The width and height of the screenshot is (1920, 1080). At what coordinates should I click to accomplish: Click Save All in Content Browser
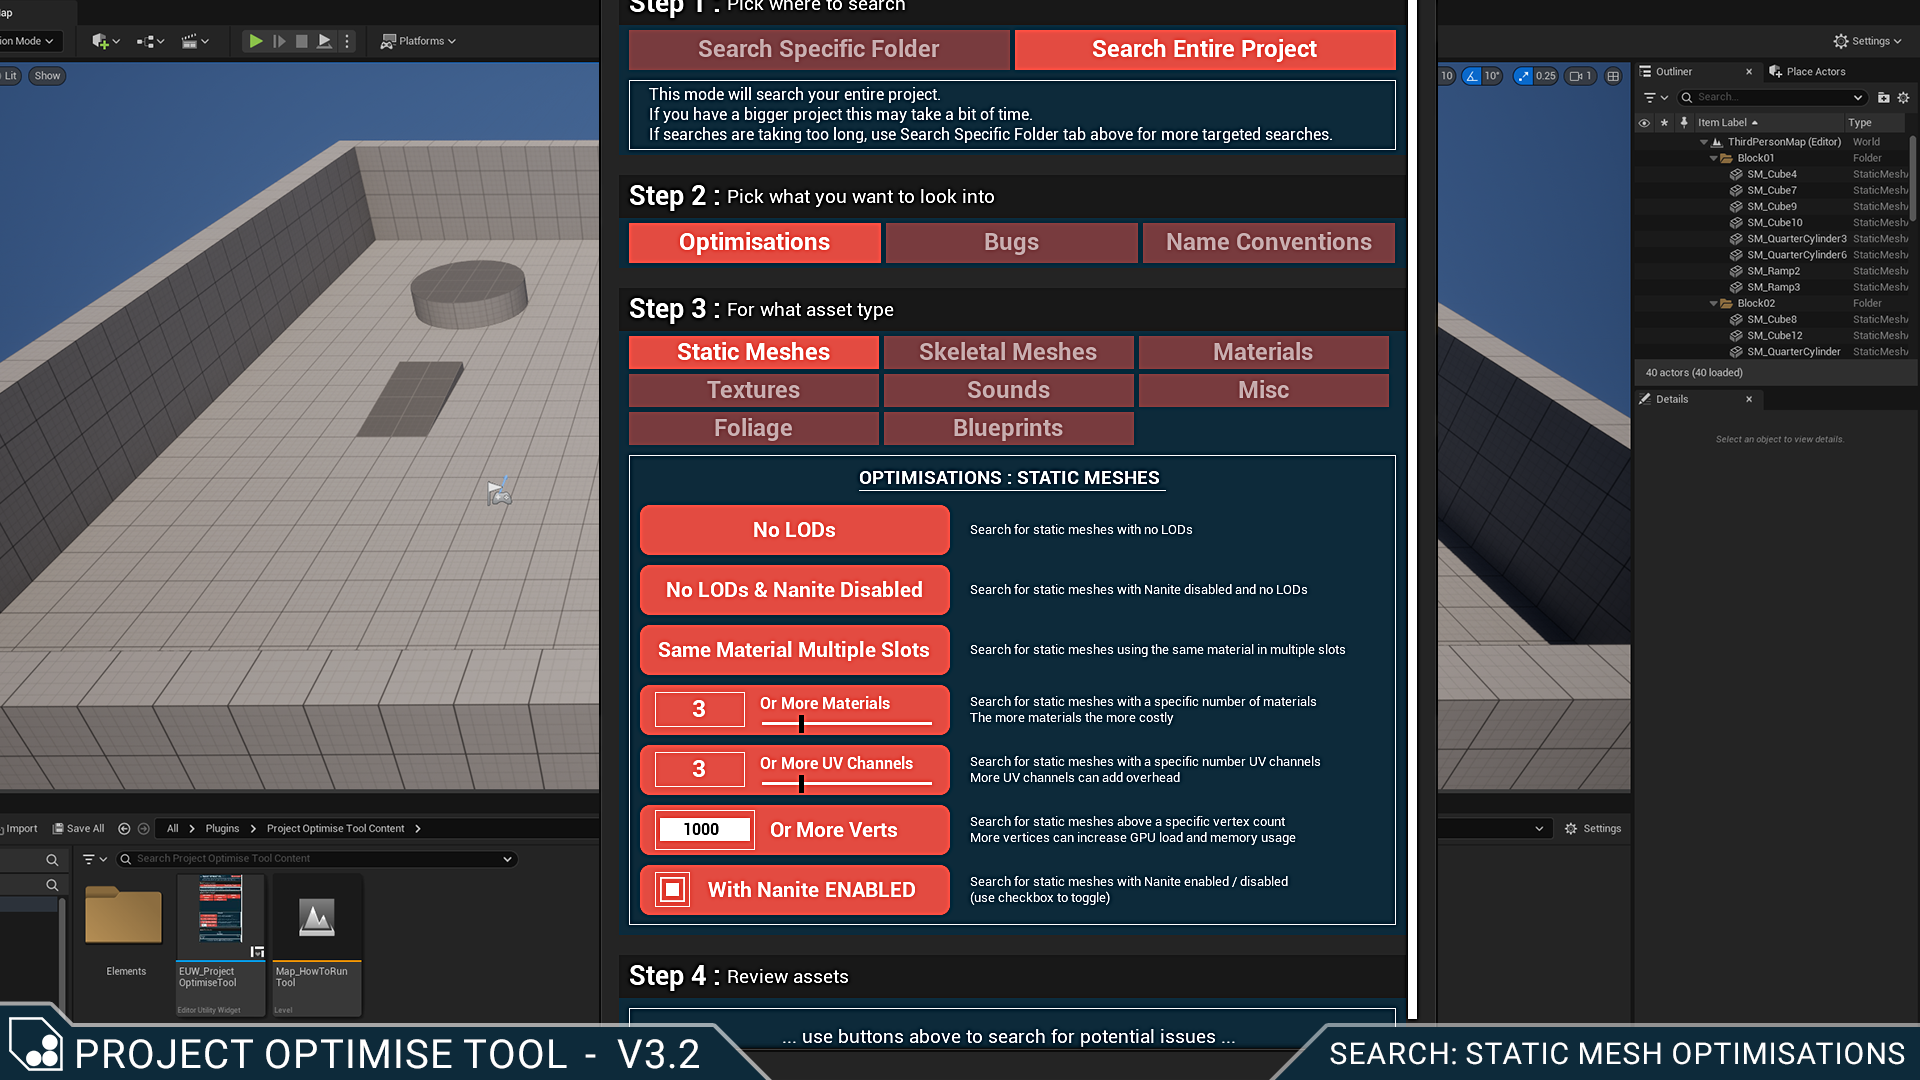[78, 828]
